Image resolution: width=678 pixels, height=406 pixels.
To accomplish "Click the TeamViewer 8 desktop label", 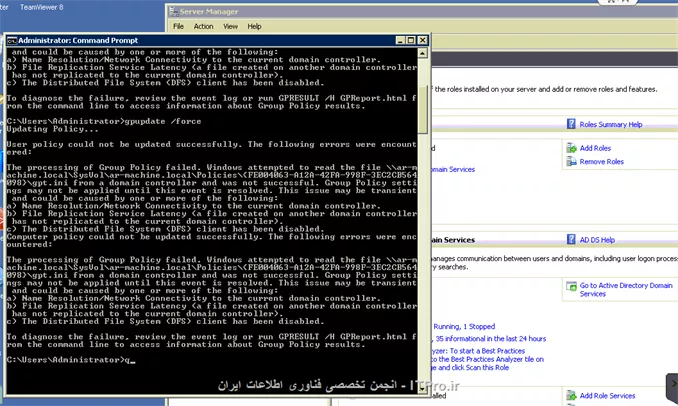I will pyautogui.click(x=42, y=7).
